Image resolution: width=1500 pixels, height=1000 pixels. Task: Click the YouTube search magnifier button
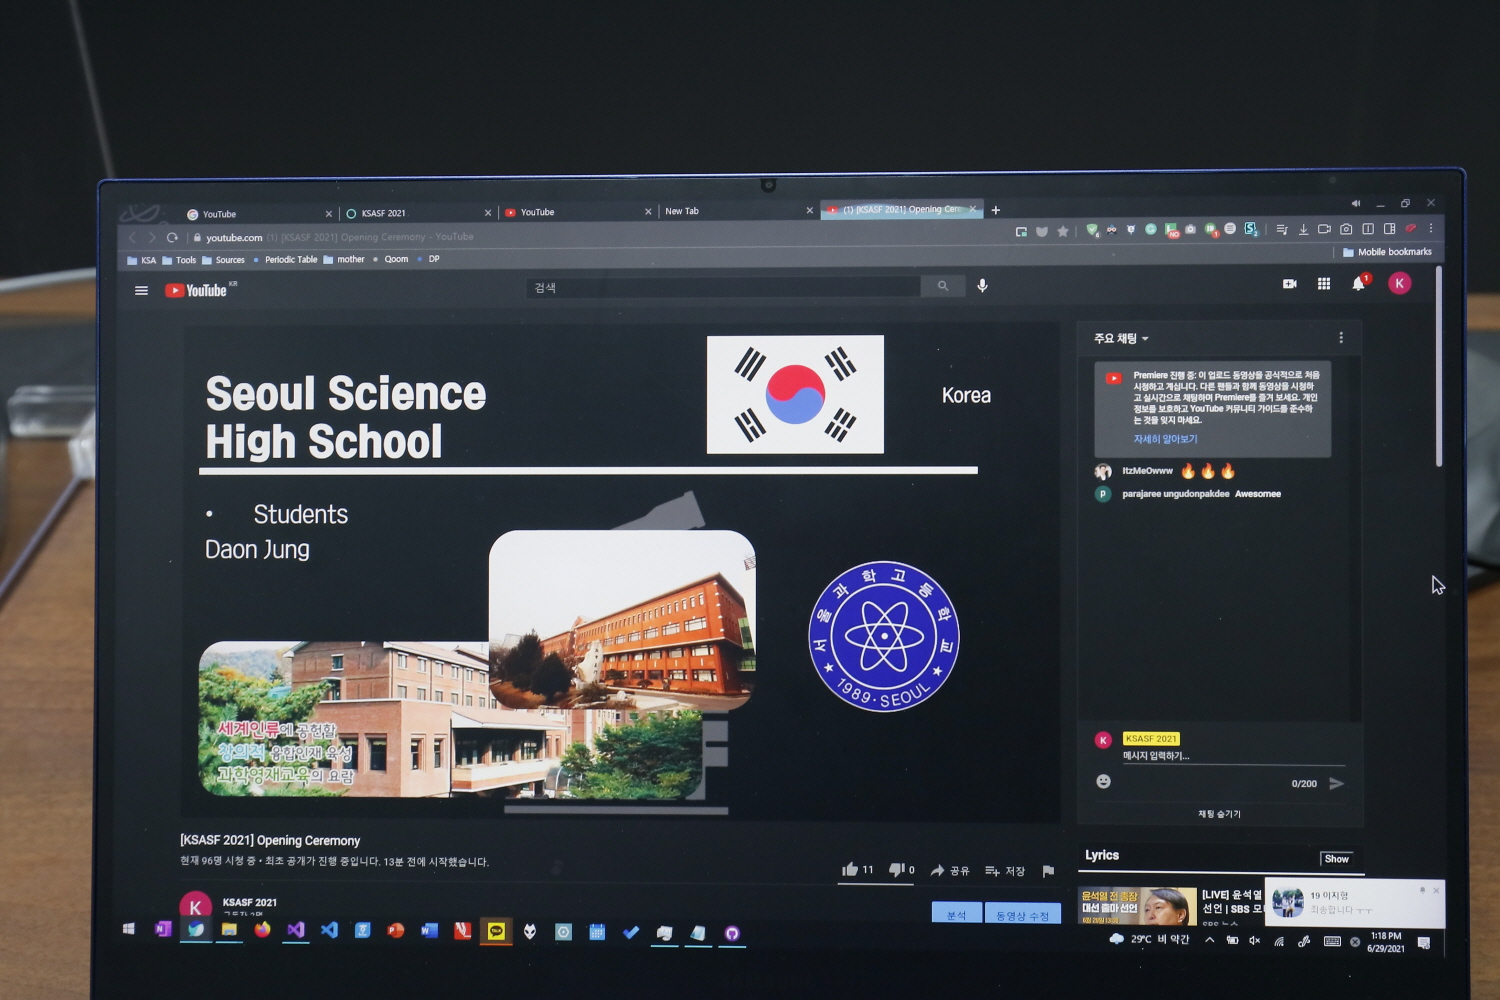coord(943,286)
